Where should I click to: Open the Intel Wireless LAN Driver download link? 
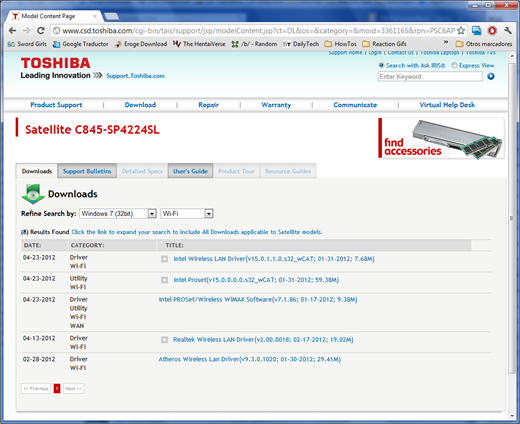click(274, 259)
